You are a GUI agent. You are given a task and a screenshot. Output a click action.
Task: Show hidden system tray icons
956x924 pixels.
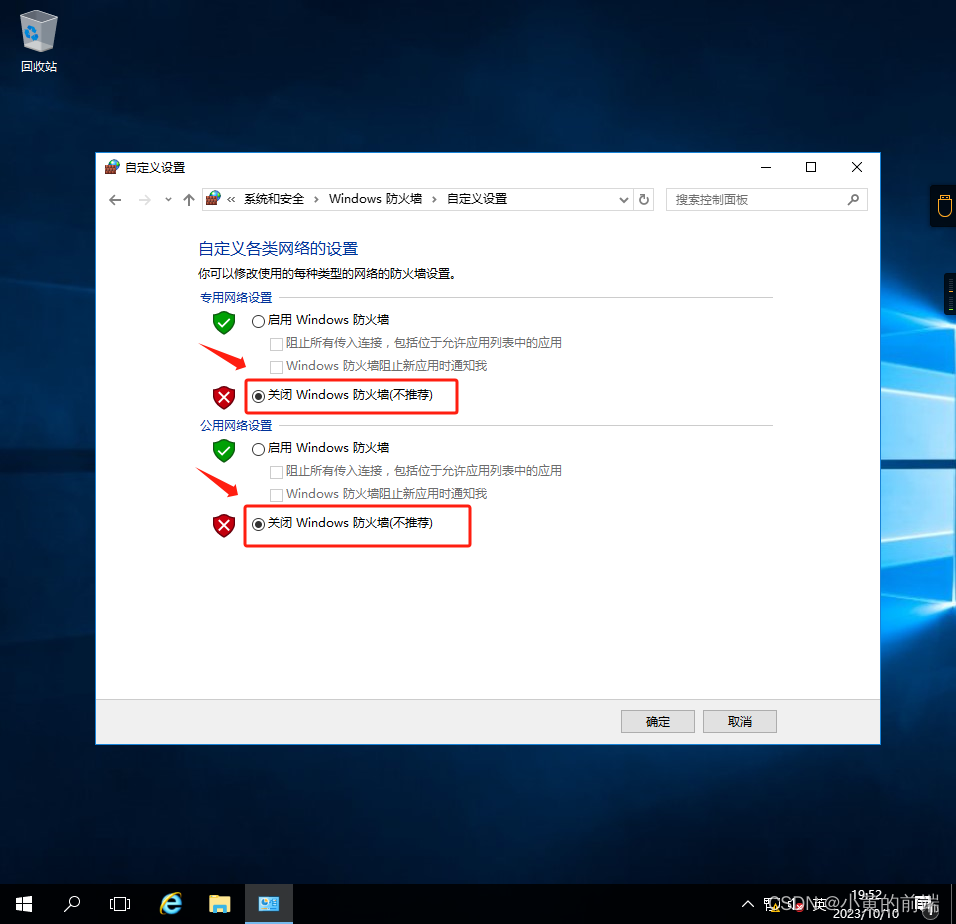[747, 904]
